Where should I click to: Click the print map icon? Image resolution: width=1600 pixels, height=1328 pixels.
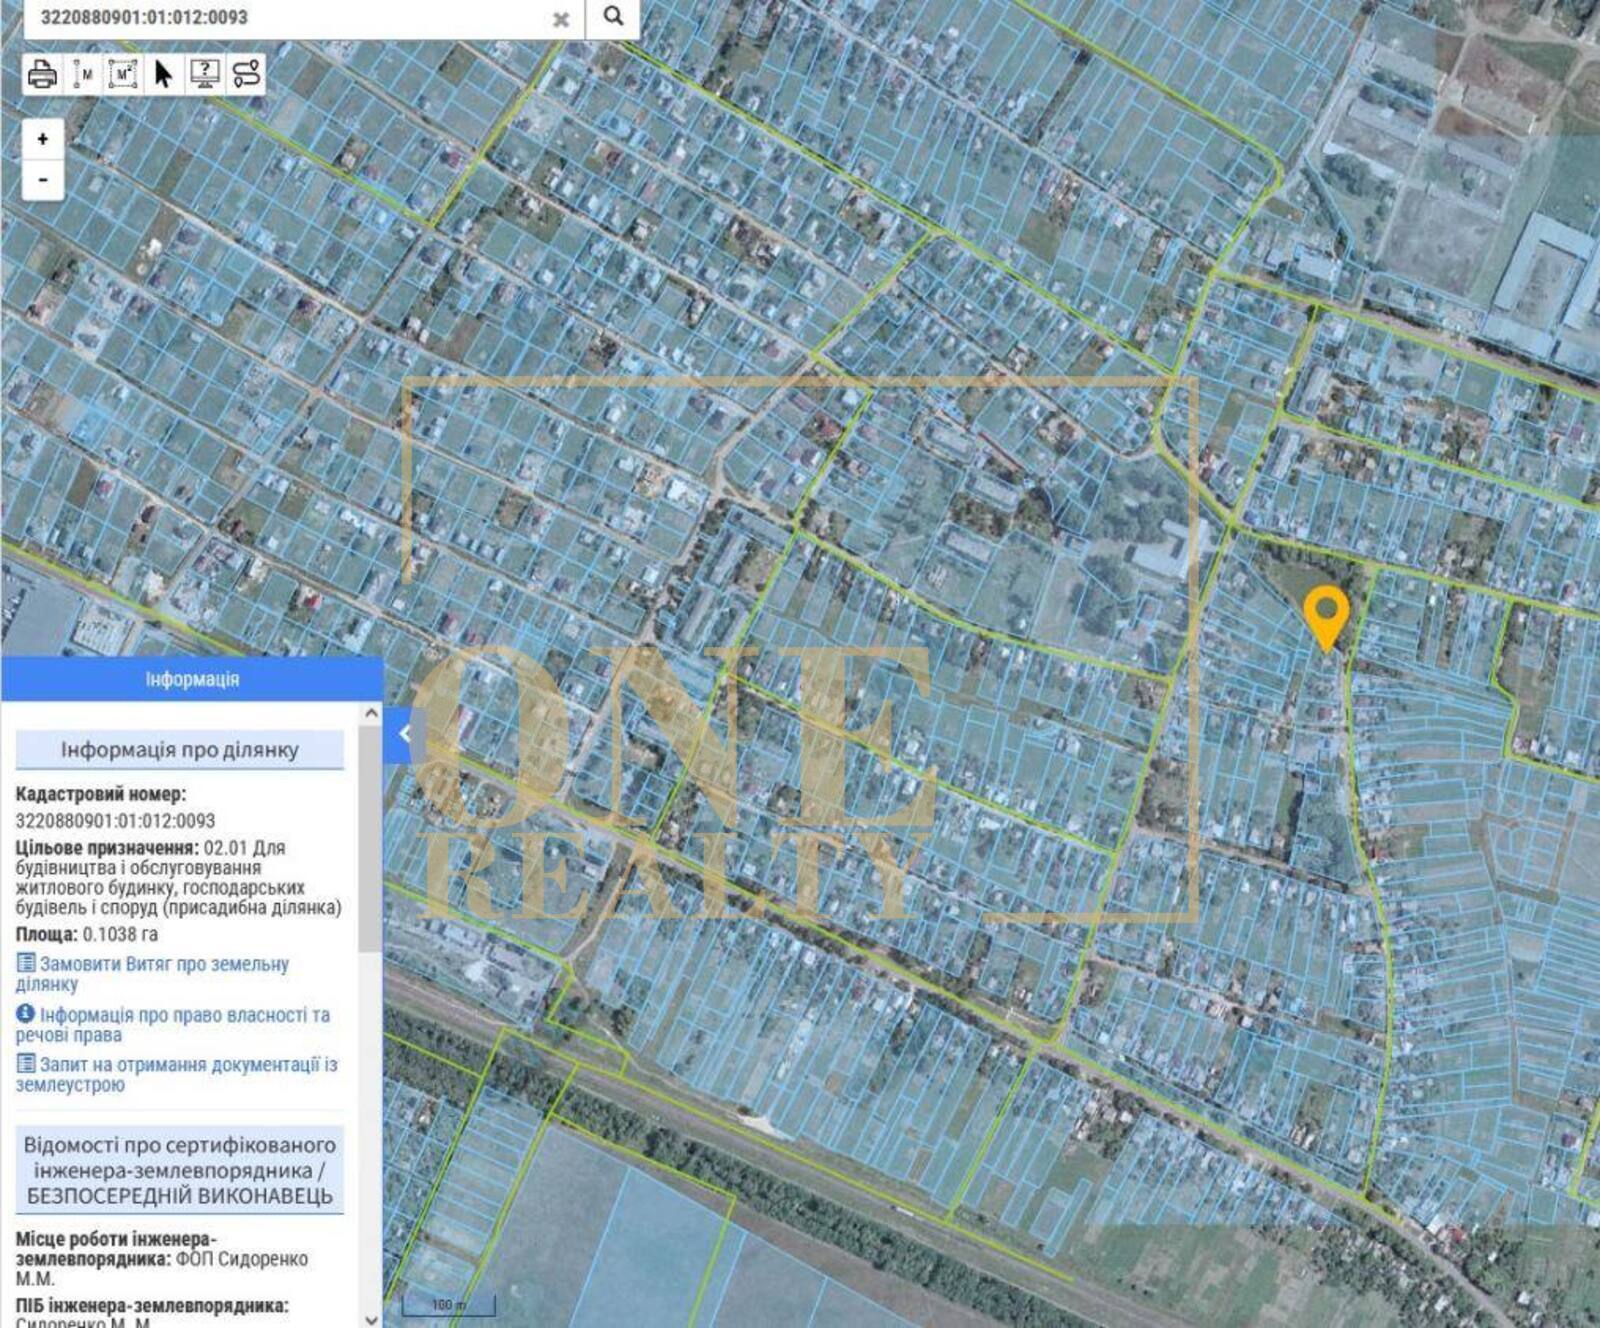click(x=42, y=74)
